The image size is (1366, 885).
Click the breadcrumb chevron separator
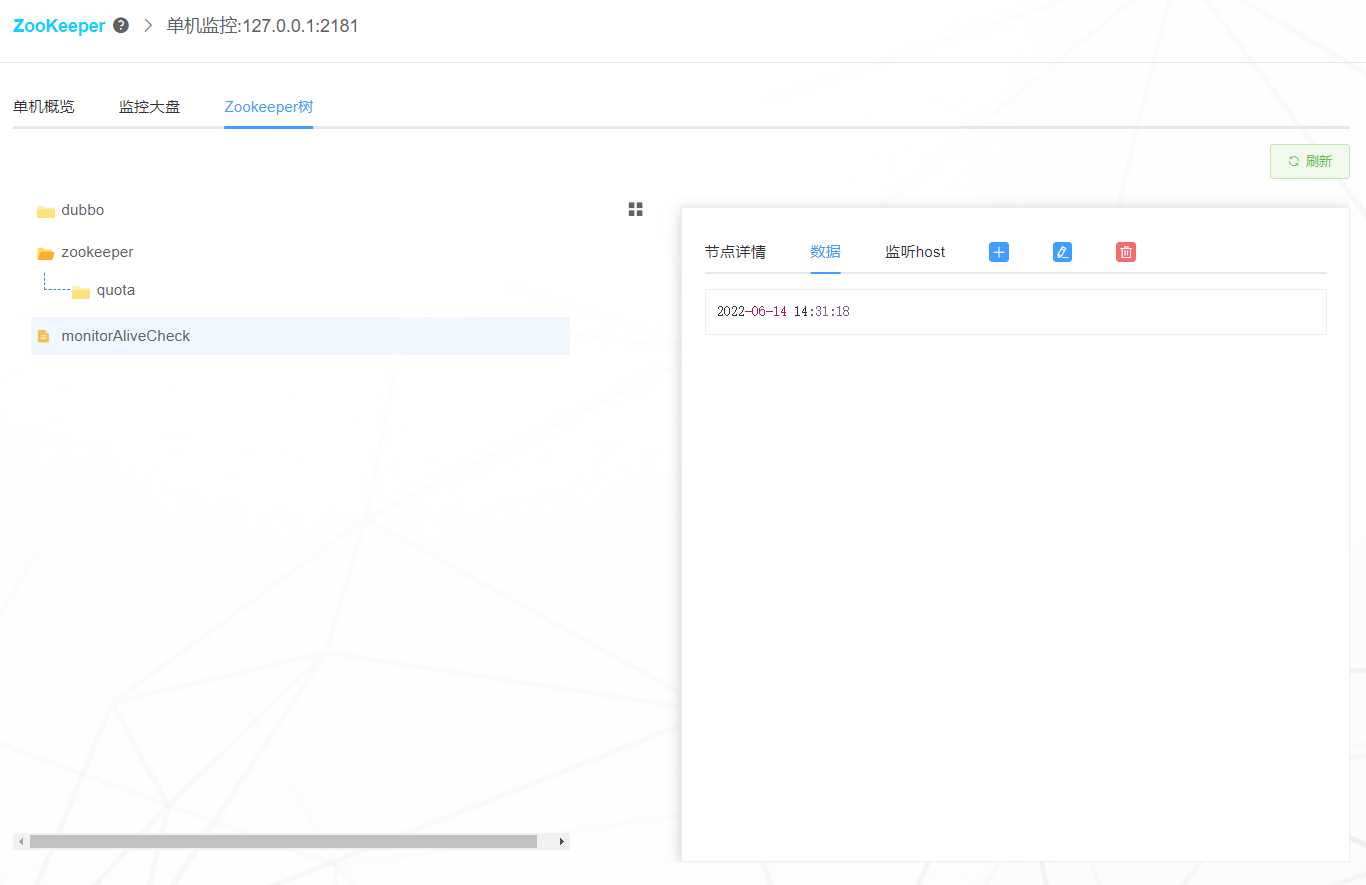[x=148, y=26]
